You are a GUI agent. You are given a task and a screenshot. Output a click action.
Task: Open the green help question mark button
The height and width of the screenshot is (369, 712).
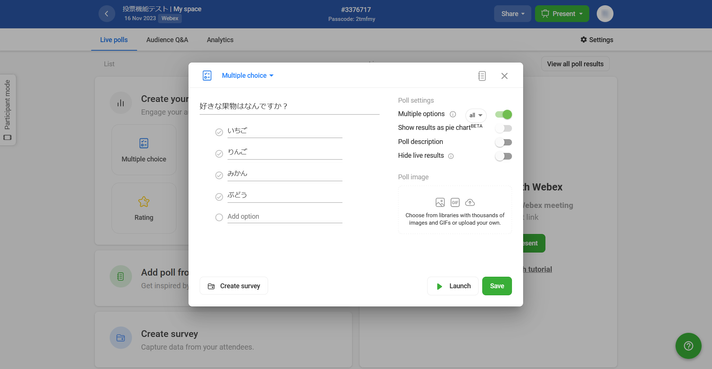click(x=688, y=346)
